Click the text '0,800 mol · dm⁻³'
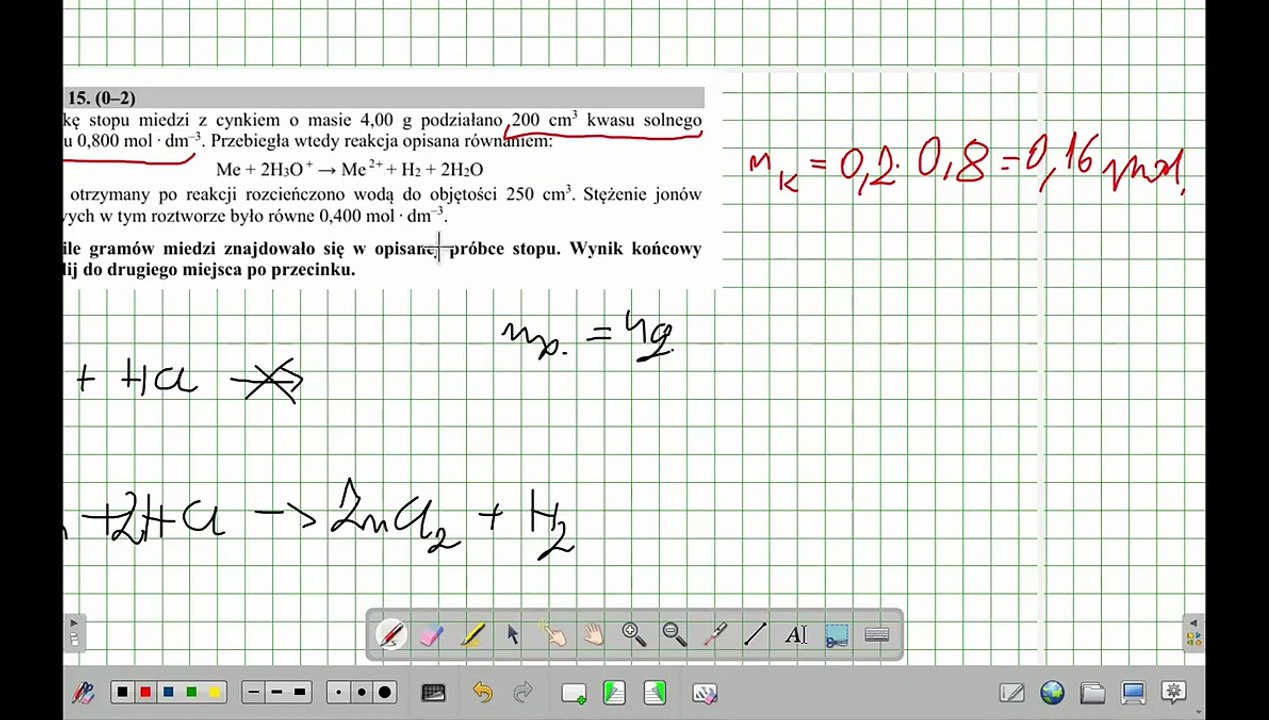Image resolution: width=1269 pixels, height=720 pixels. click(139, 141)
